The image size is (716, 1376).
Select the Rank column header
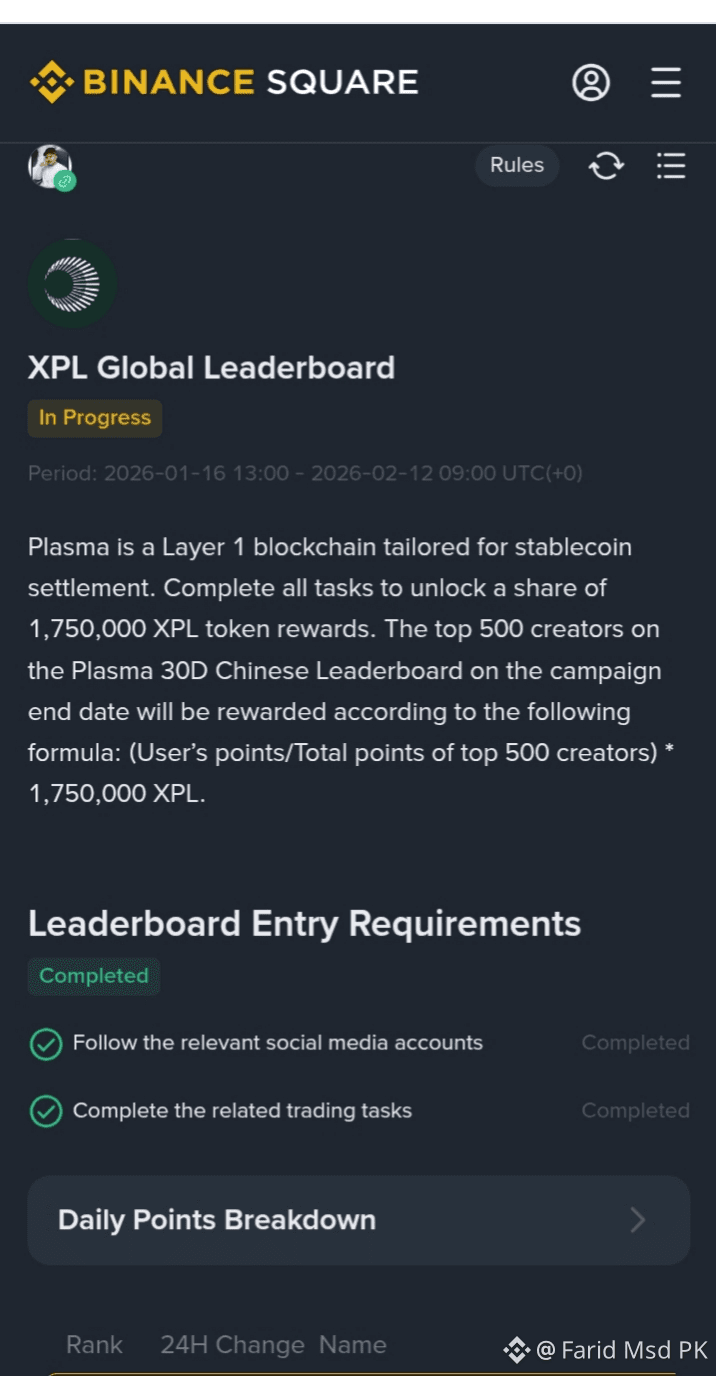[x=94, y=1345]
